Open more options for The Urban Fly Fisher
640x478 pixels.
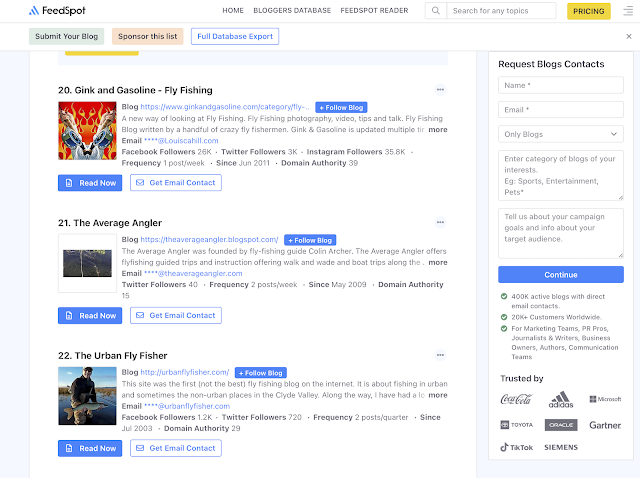coord(440,355)
